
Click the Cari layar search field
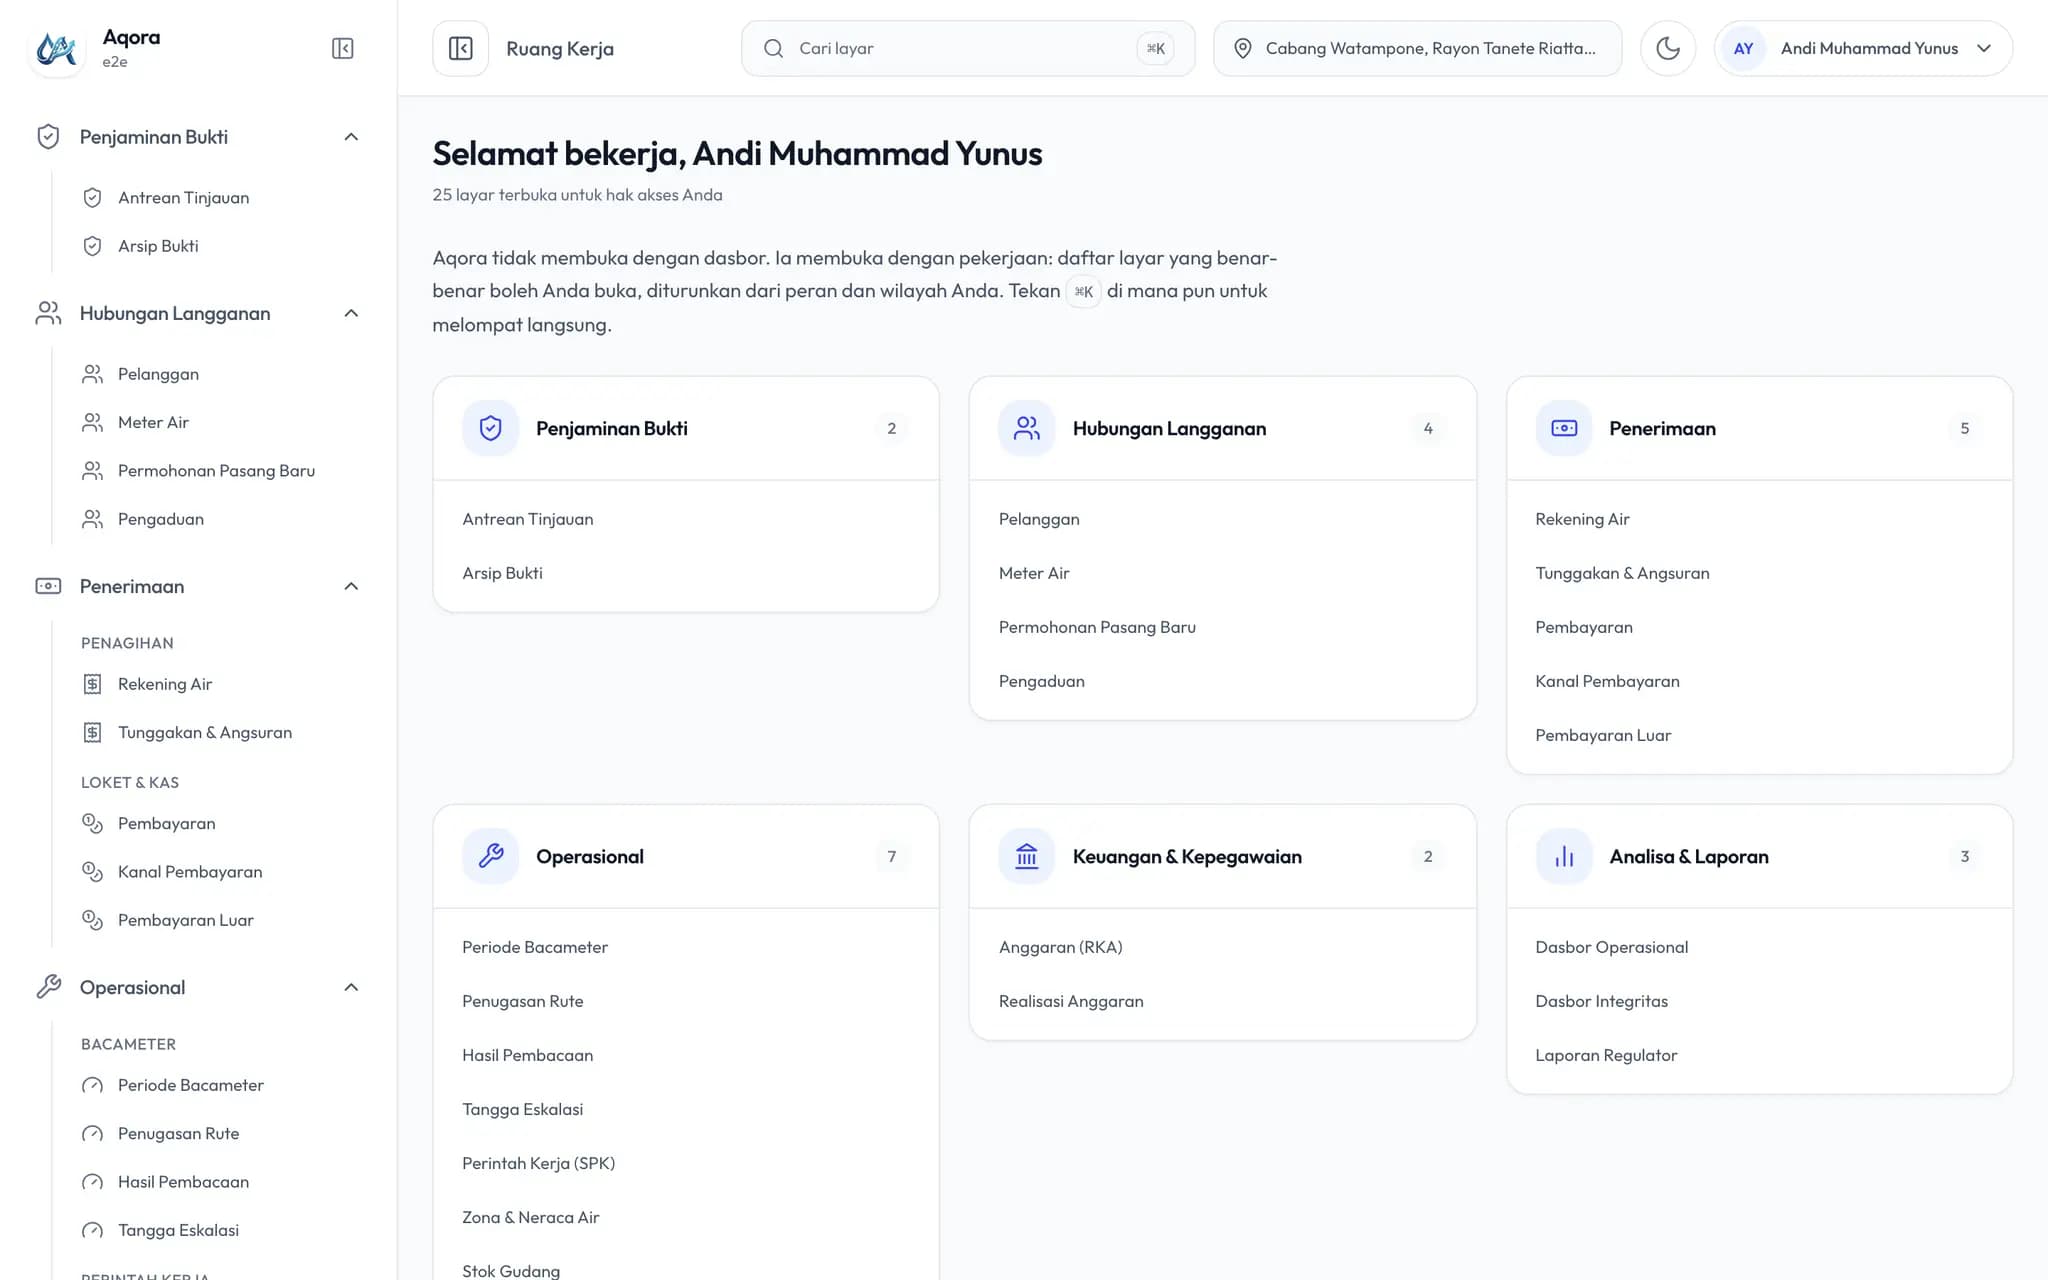pyautogui.click(x=968, y=48)
